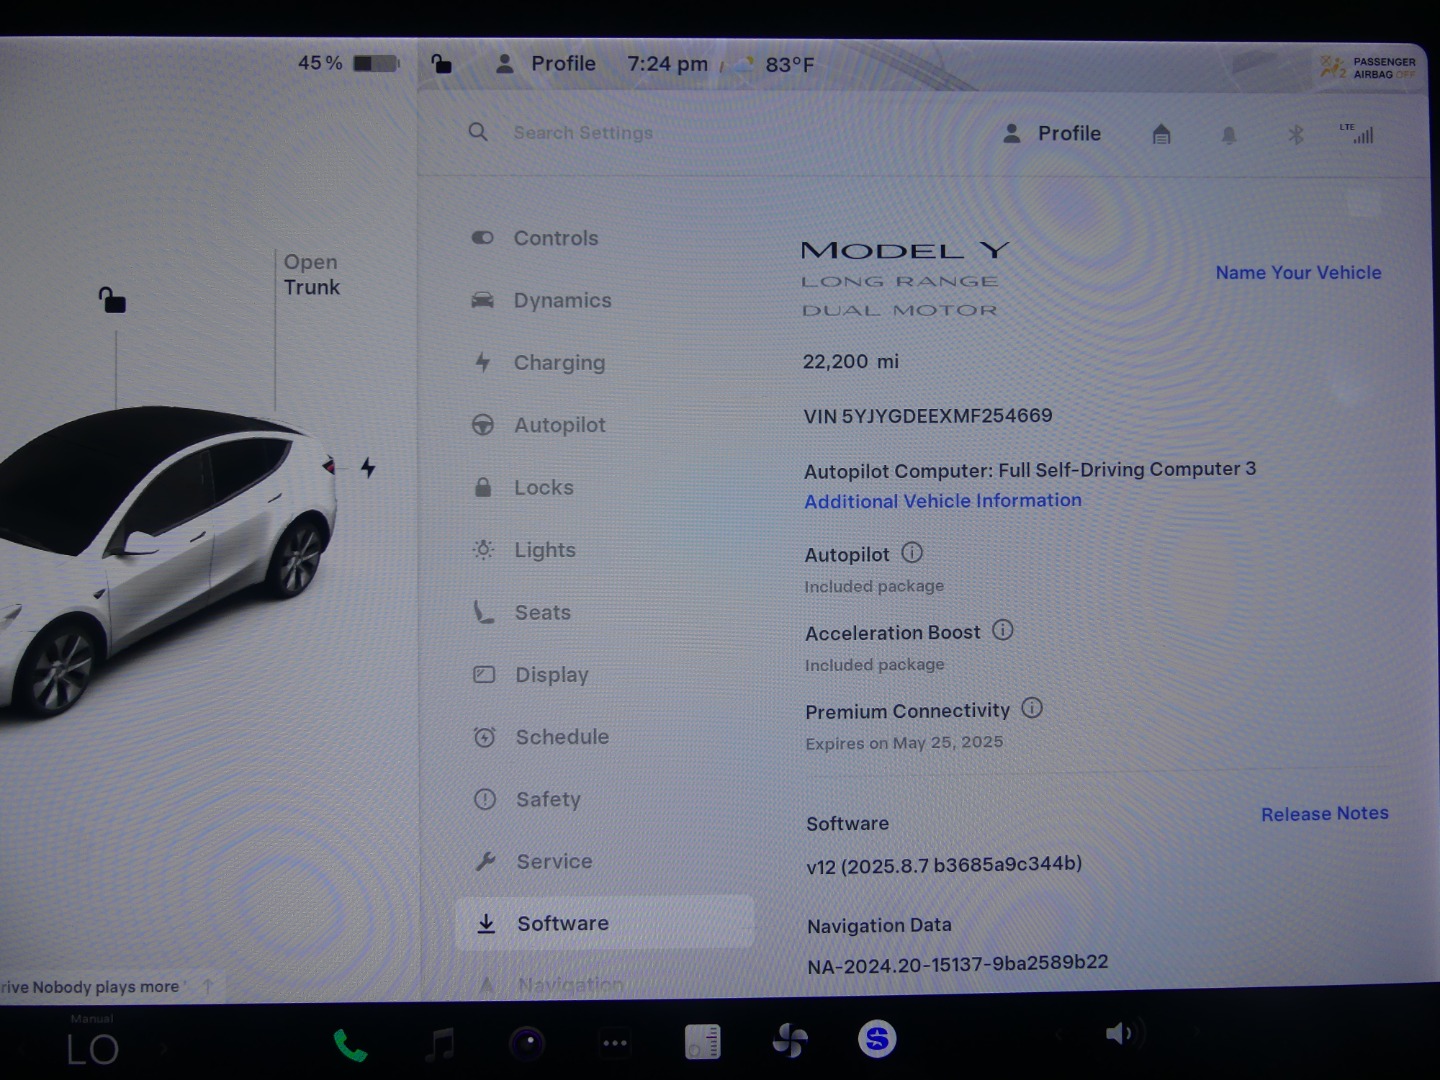The image size is (1440, 1080).
Task: Tap the HomeLink garage icon
Action: pos(1161,134)
